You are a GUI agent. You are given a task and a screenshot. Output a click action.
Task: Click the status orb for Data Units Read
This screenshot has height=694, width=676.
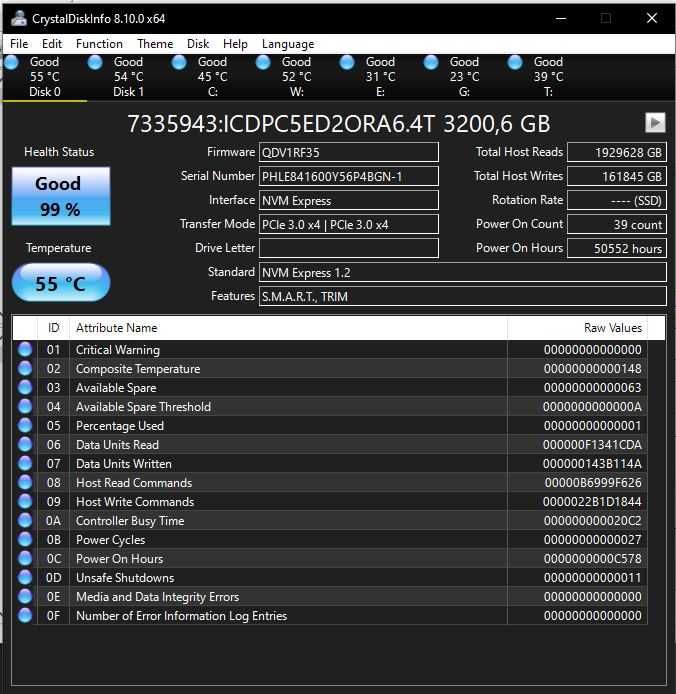tap(25, 445)
